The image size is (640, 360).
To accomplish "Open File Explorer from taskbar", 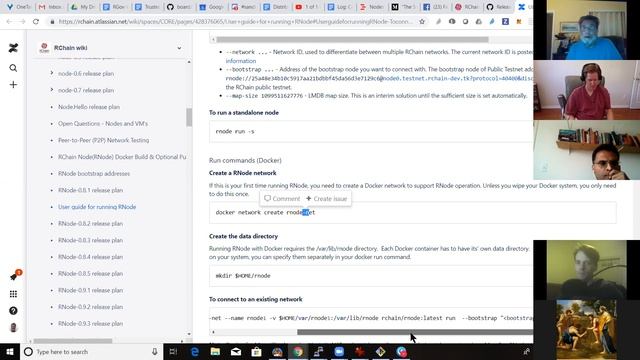I will (x=215, y=352).
